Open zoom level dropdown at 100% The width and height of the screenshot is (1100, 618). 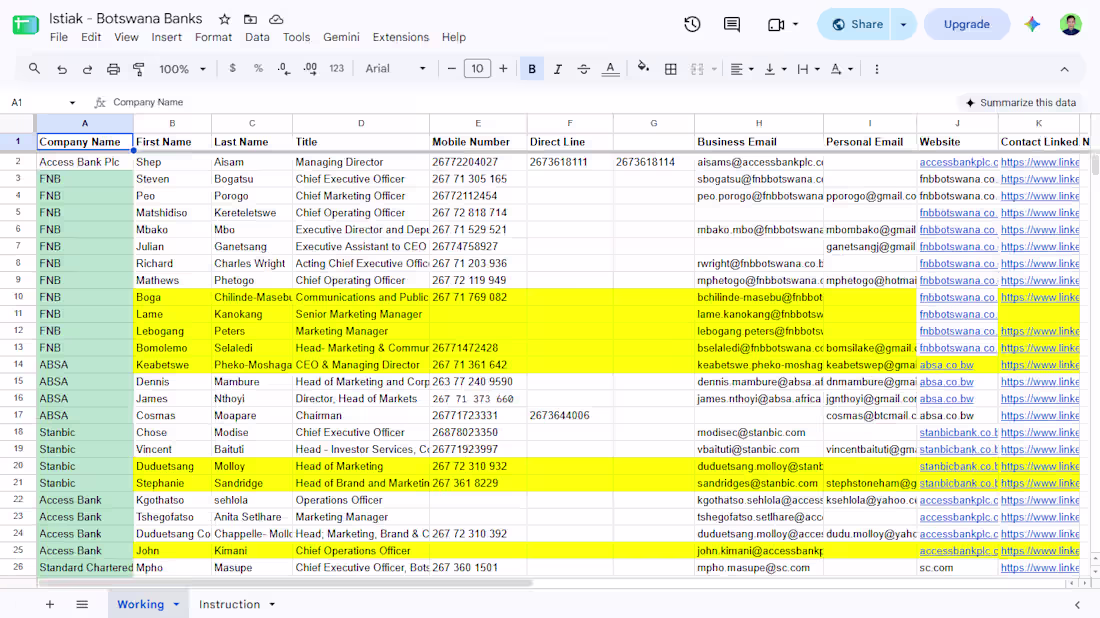coord(182,69)
